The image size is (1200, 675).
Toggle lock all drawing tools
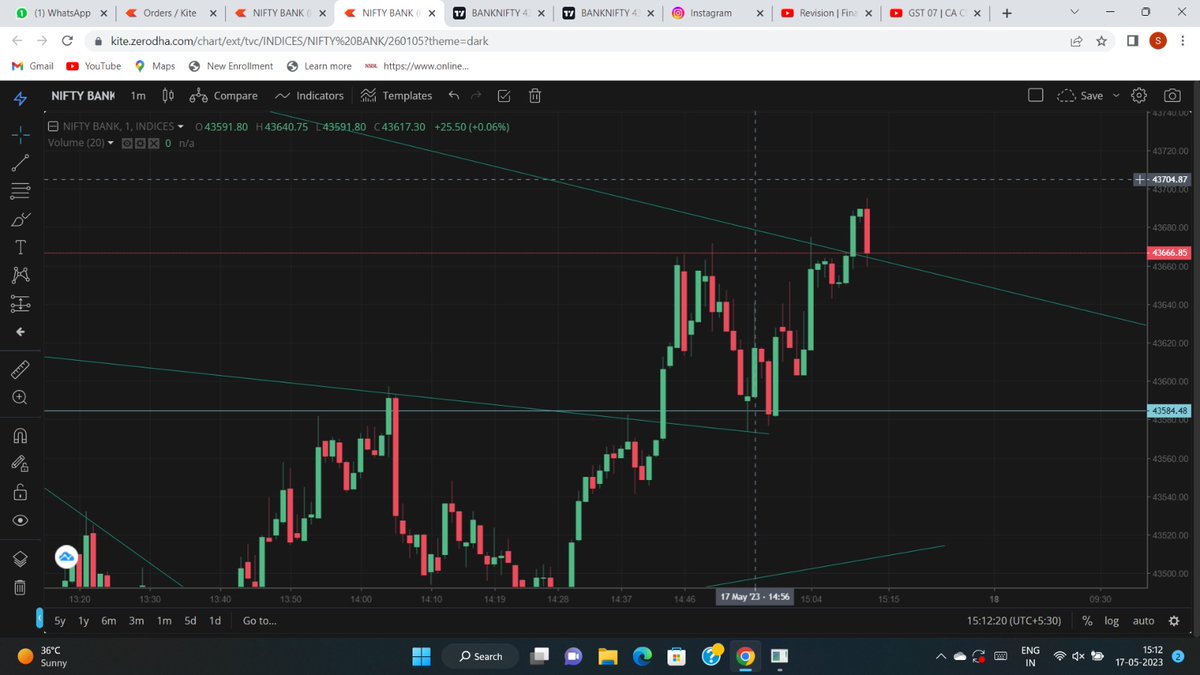[x=20, y=492]
